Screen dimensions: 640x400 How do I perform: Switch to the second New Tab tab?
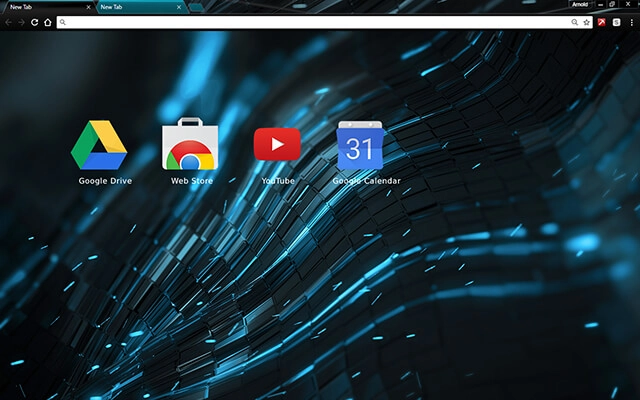coord(141,7)
